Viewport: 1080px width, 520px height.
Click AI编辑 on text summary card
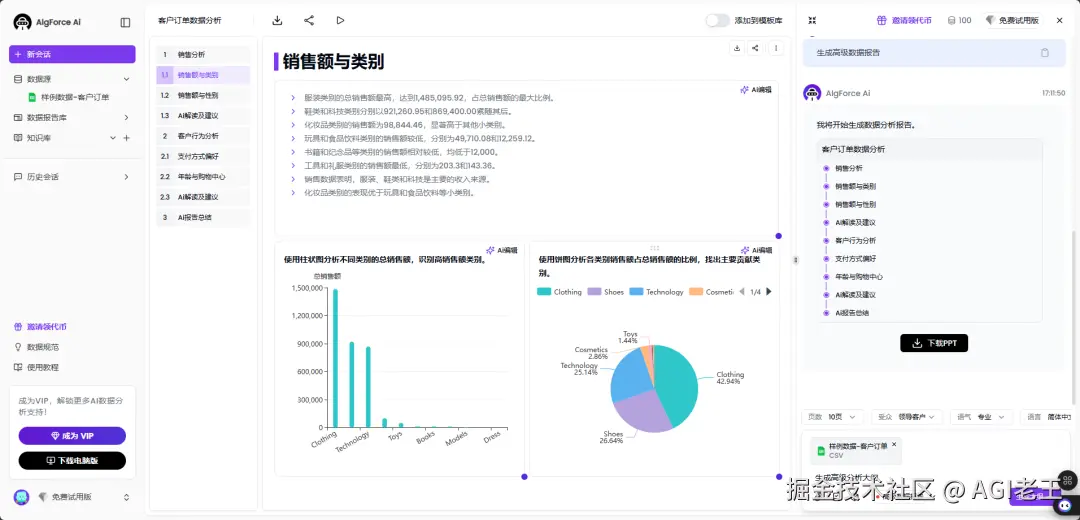coord(756,90)
